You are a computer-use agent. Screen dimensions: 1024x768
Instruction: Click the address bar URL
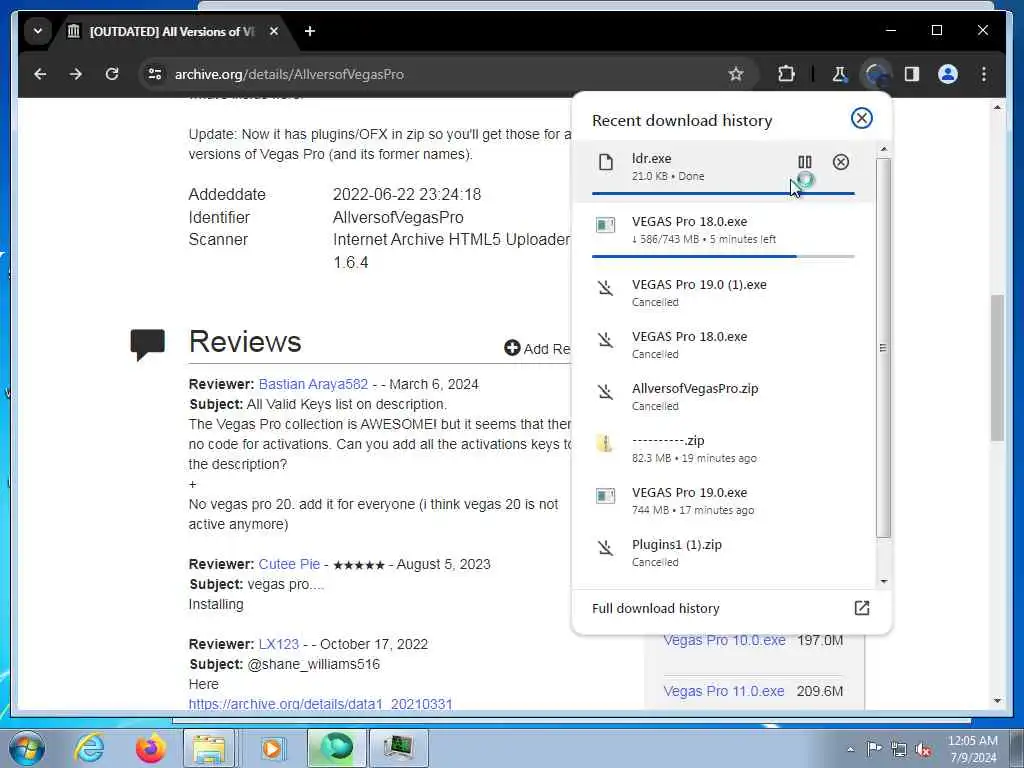pos(289,74)
